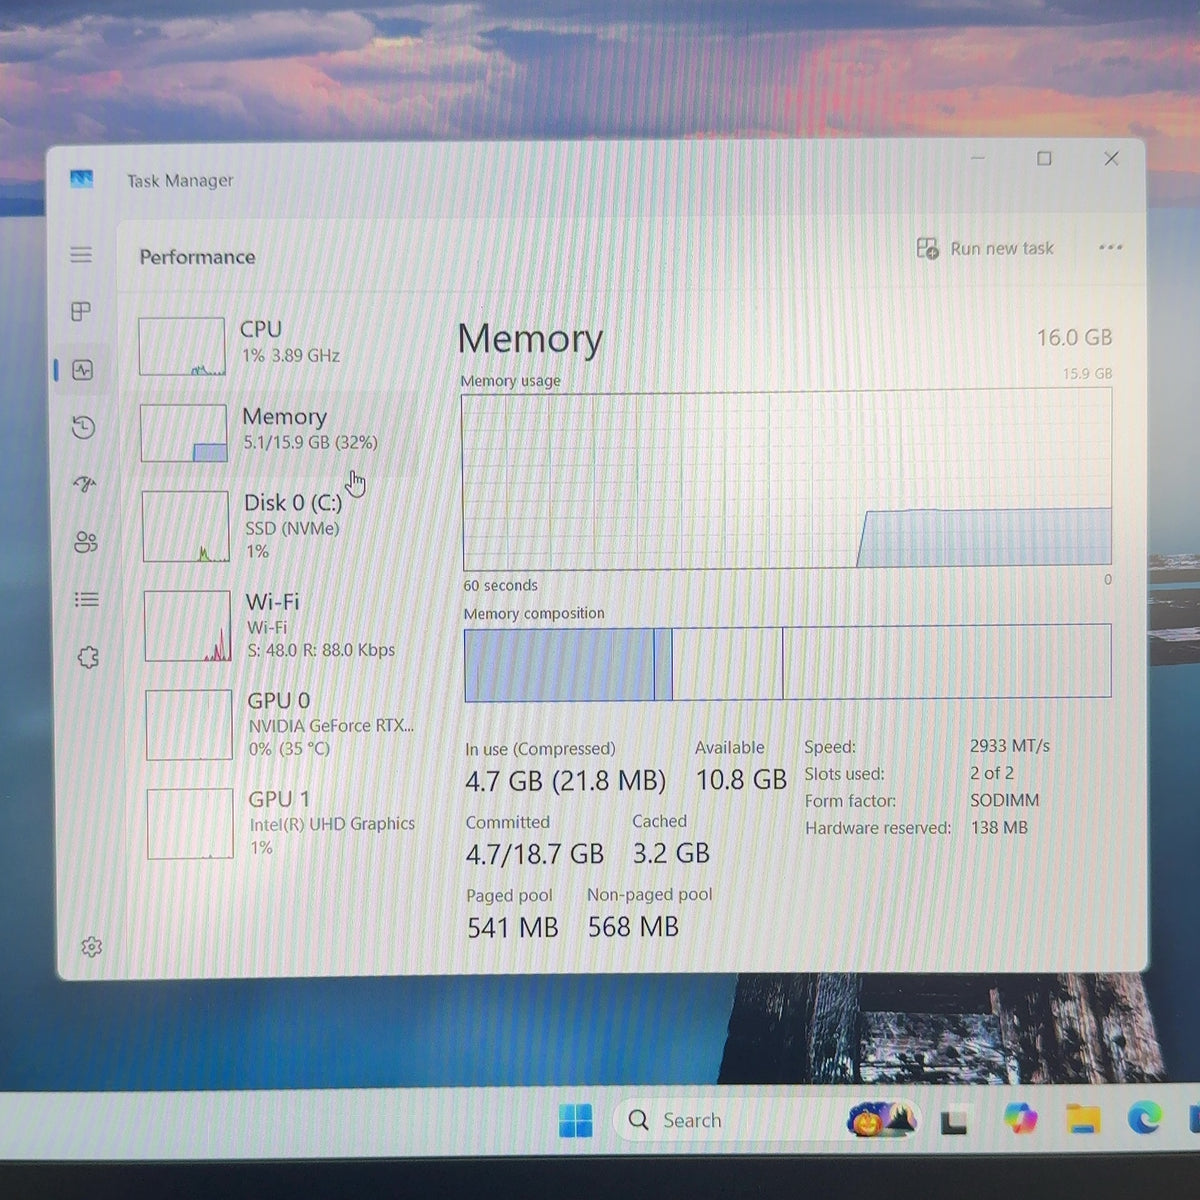Select the Performance page icon
This screenshot has width=1200, height=1200.
[x=83, y=370]
